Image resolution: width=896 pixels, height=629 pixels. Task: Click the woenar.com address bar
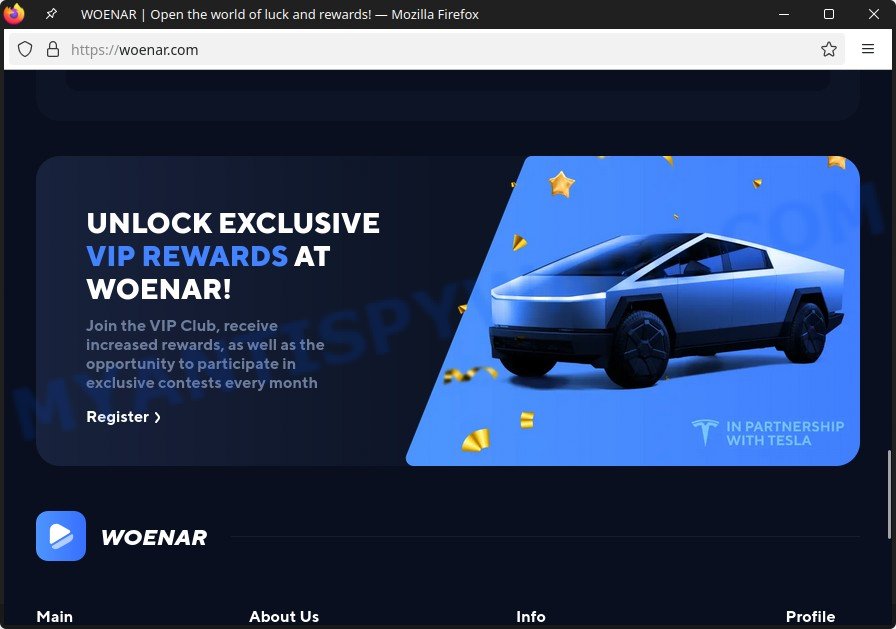point(434,50)
